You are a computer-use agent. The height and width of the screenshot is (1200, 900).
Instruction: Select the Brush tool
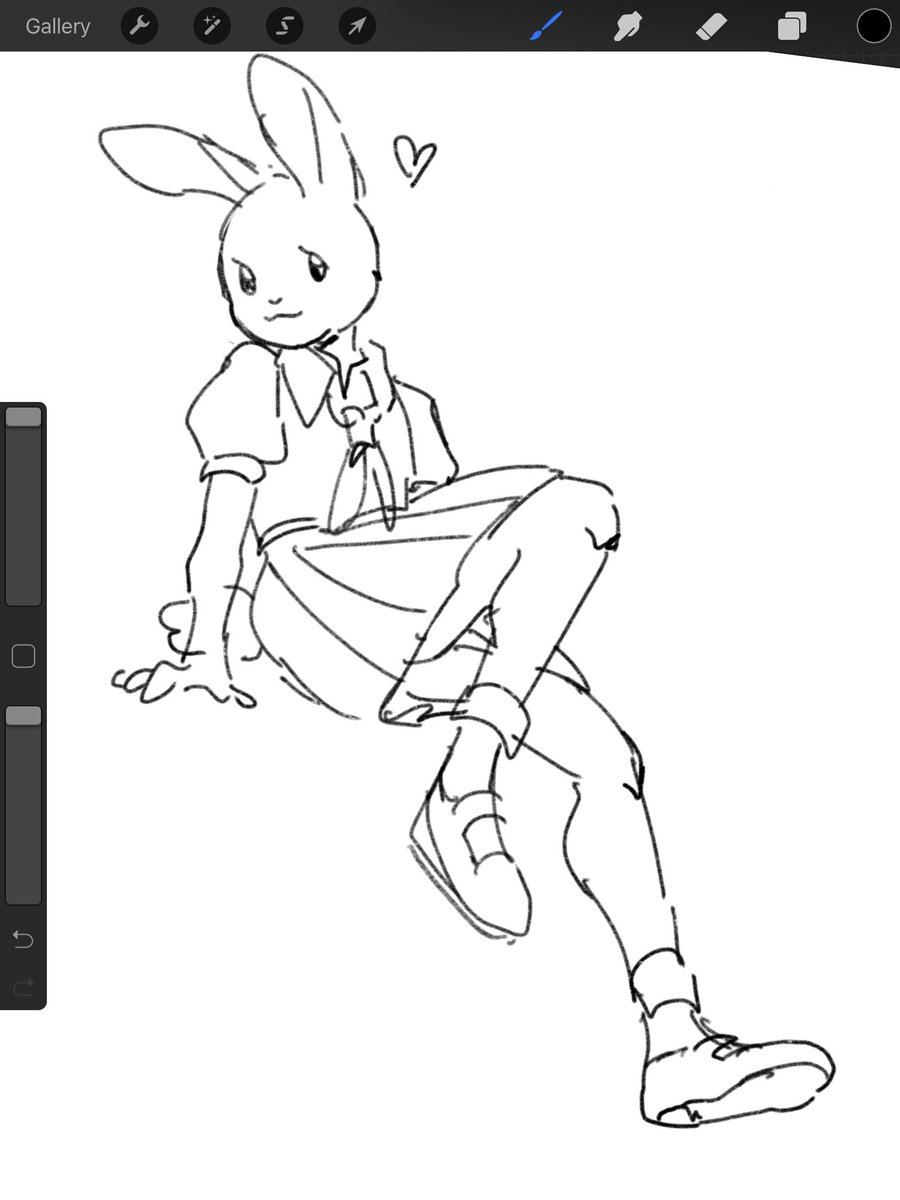click(546, 26)
